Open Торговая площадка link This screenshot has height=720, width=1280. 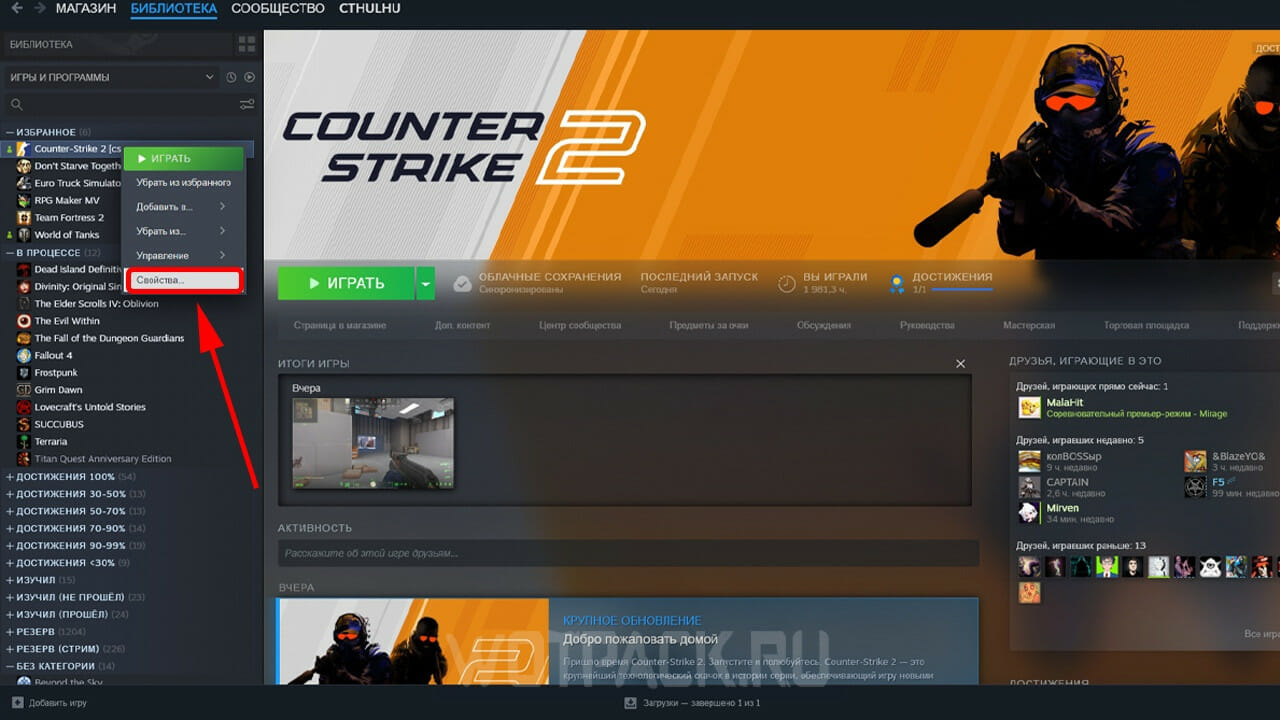coord(1146,325)
